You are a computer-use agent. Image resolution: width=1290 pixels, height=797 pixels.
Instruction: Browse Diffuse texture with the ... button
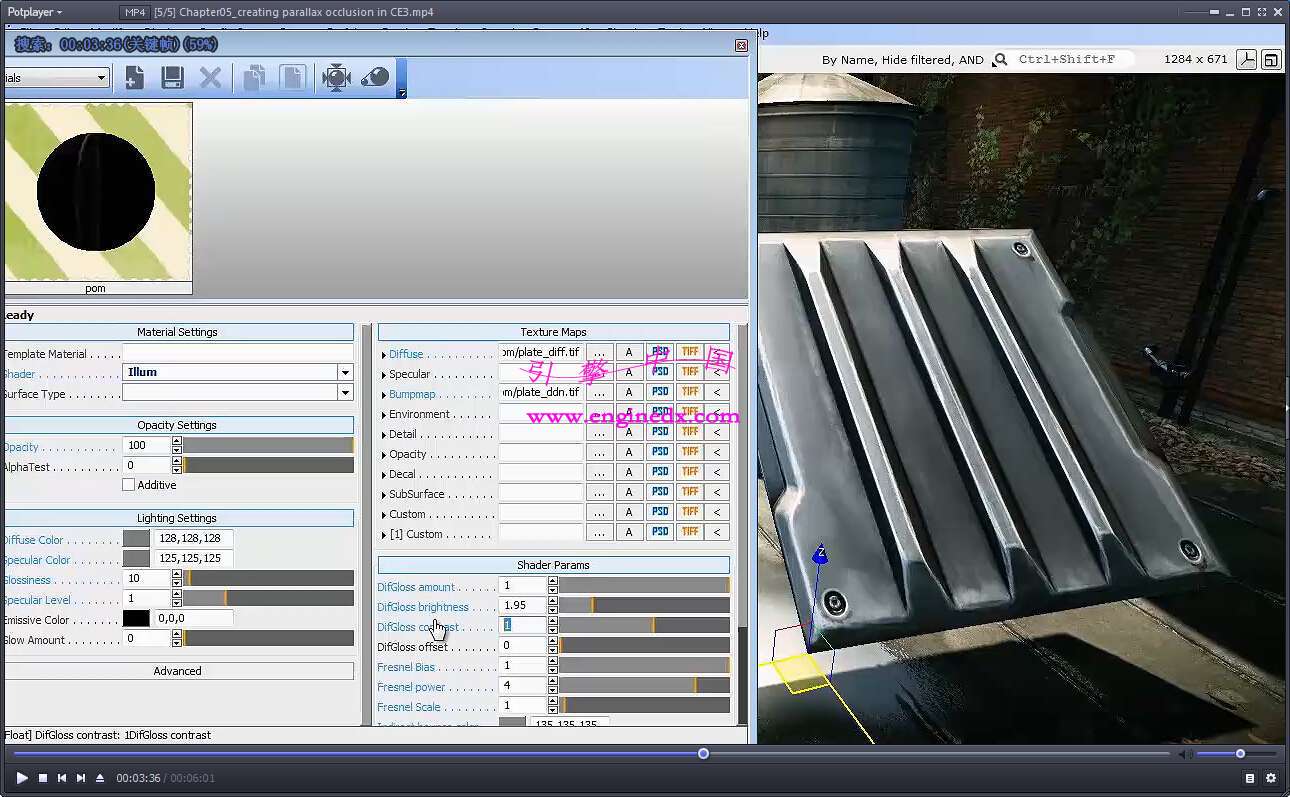599,352
